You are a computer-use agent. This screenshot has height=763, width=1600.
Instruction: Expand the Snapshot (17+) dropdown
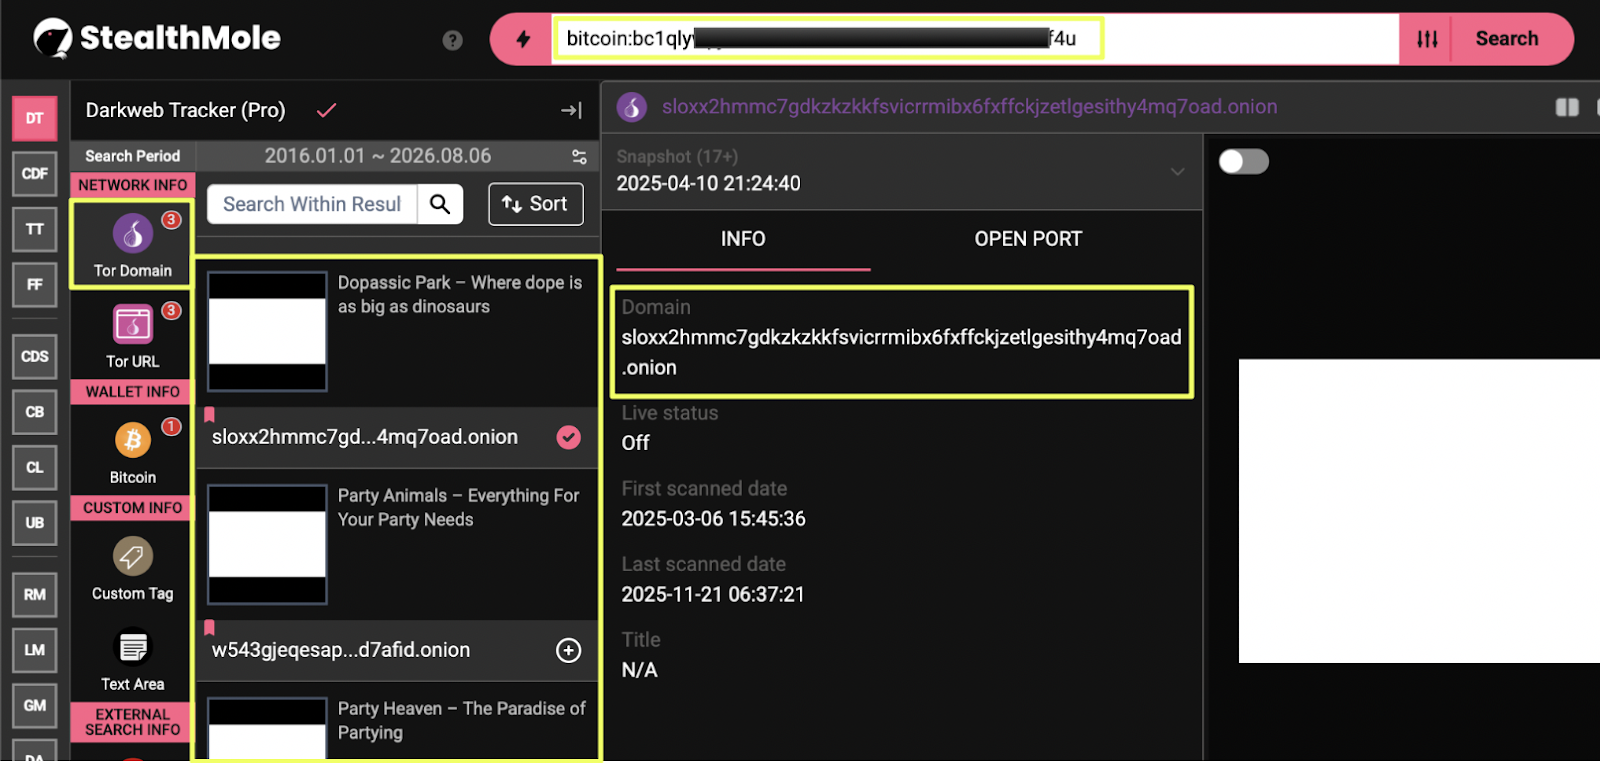pyautogui.click(x=1178, y=171)
